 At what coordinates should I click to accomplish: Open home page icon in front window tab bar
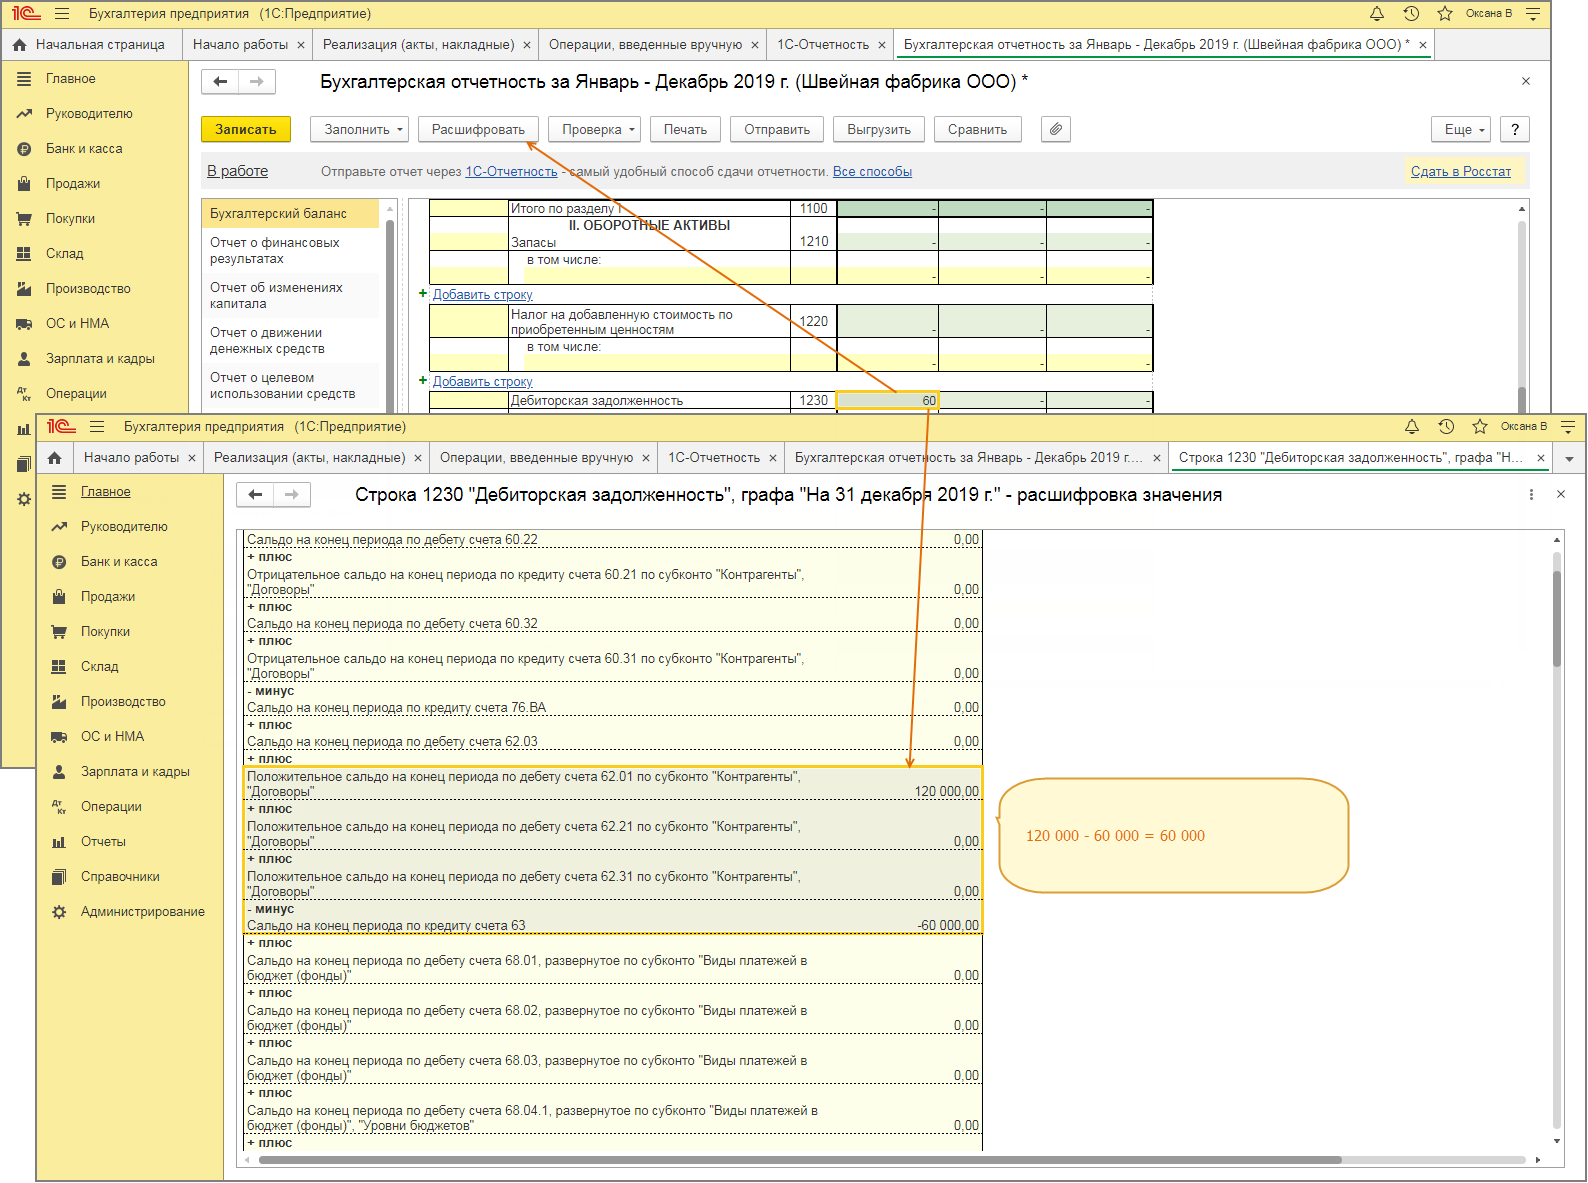coord(55,458)
